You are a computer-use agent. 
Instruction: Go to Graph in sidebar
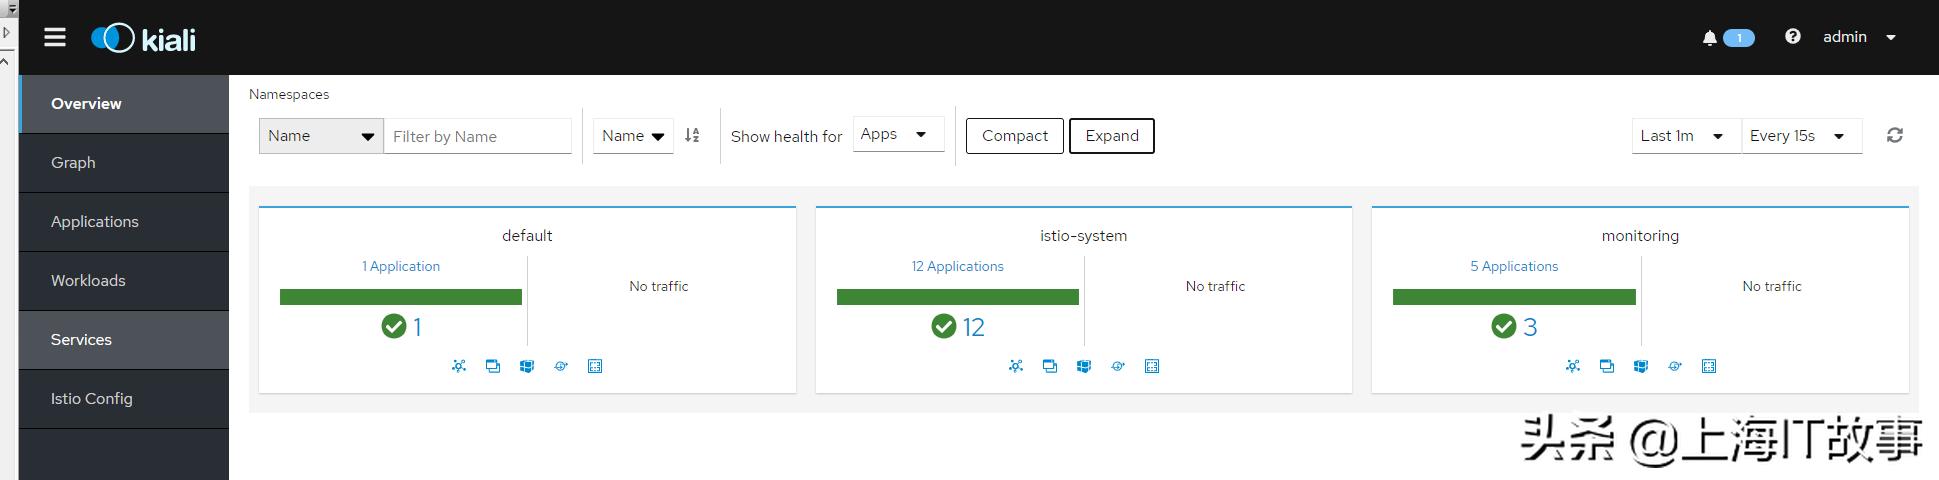[73, 163]
